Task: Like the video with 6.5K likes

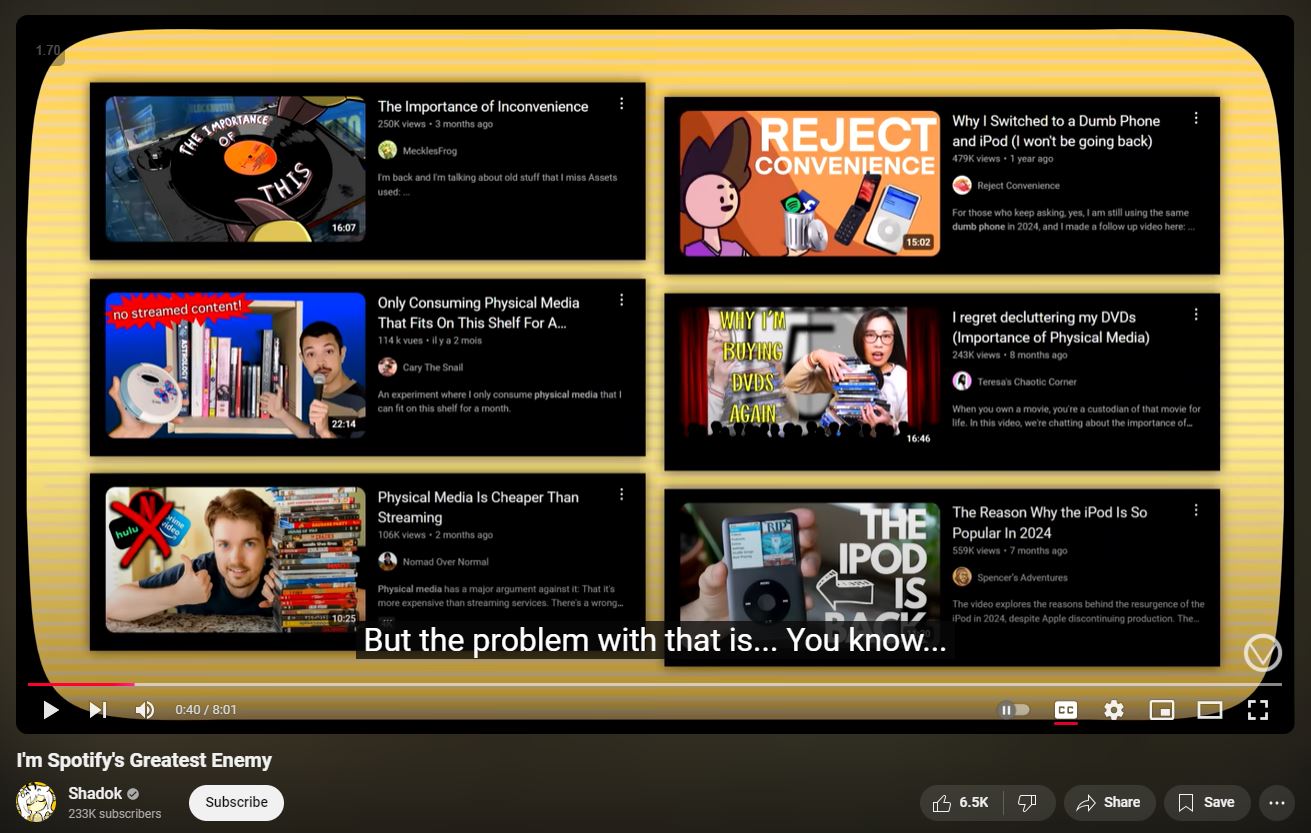Action: click(960, 802)
